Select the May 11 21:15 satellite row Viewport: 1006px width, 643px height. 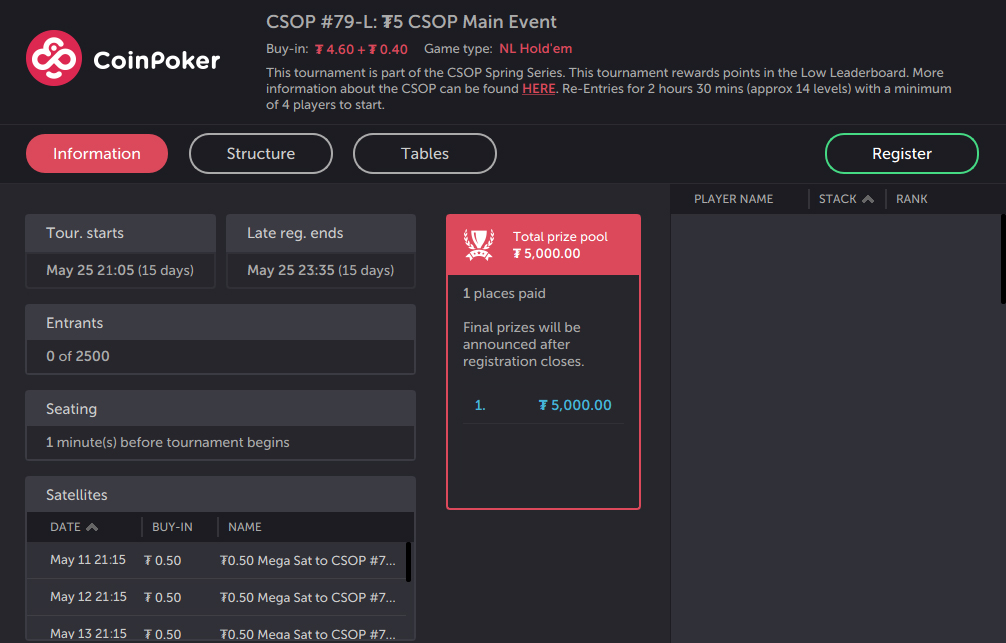coord(216,560)
